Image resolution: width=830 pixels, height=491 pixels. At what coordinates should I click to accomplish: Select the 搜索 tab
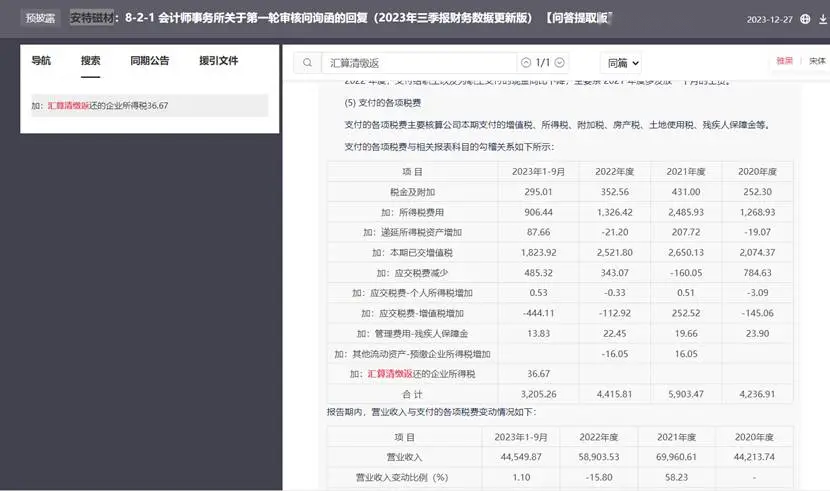pyautogui.click(x=91, y=60)
